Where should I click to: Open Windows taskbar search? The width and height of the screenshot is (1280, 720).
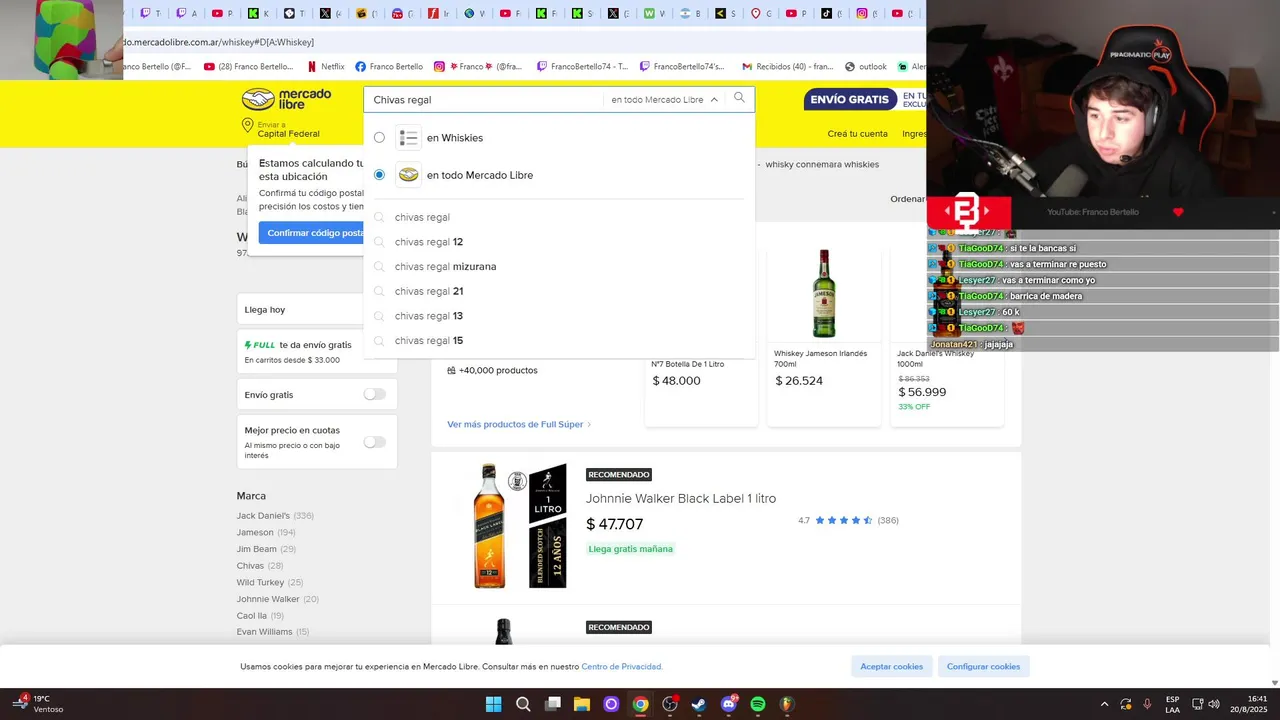point(523,704)
